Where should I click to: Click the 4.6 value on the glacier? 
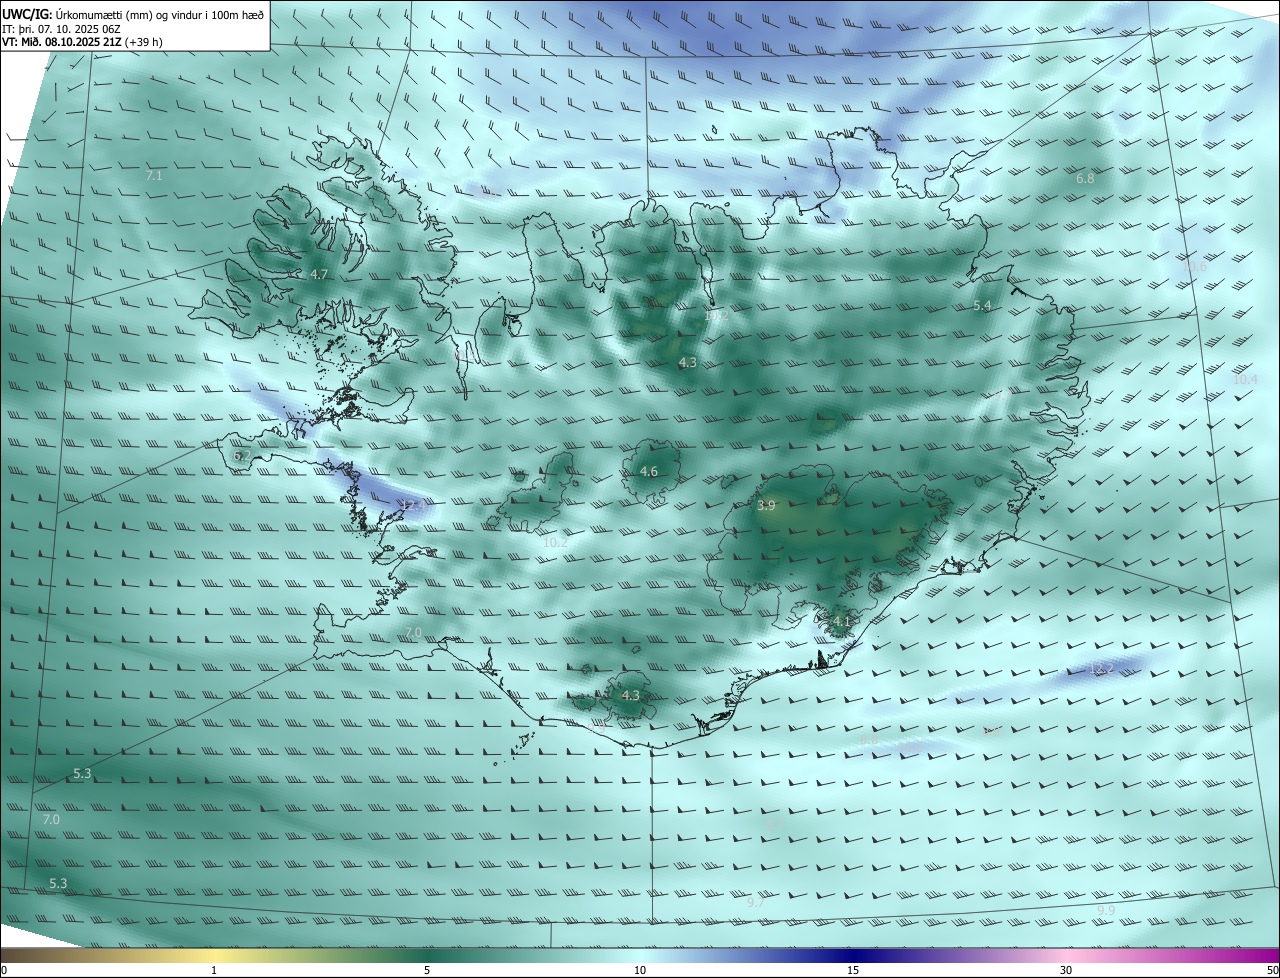click(649, 472)
